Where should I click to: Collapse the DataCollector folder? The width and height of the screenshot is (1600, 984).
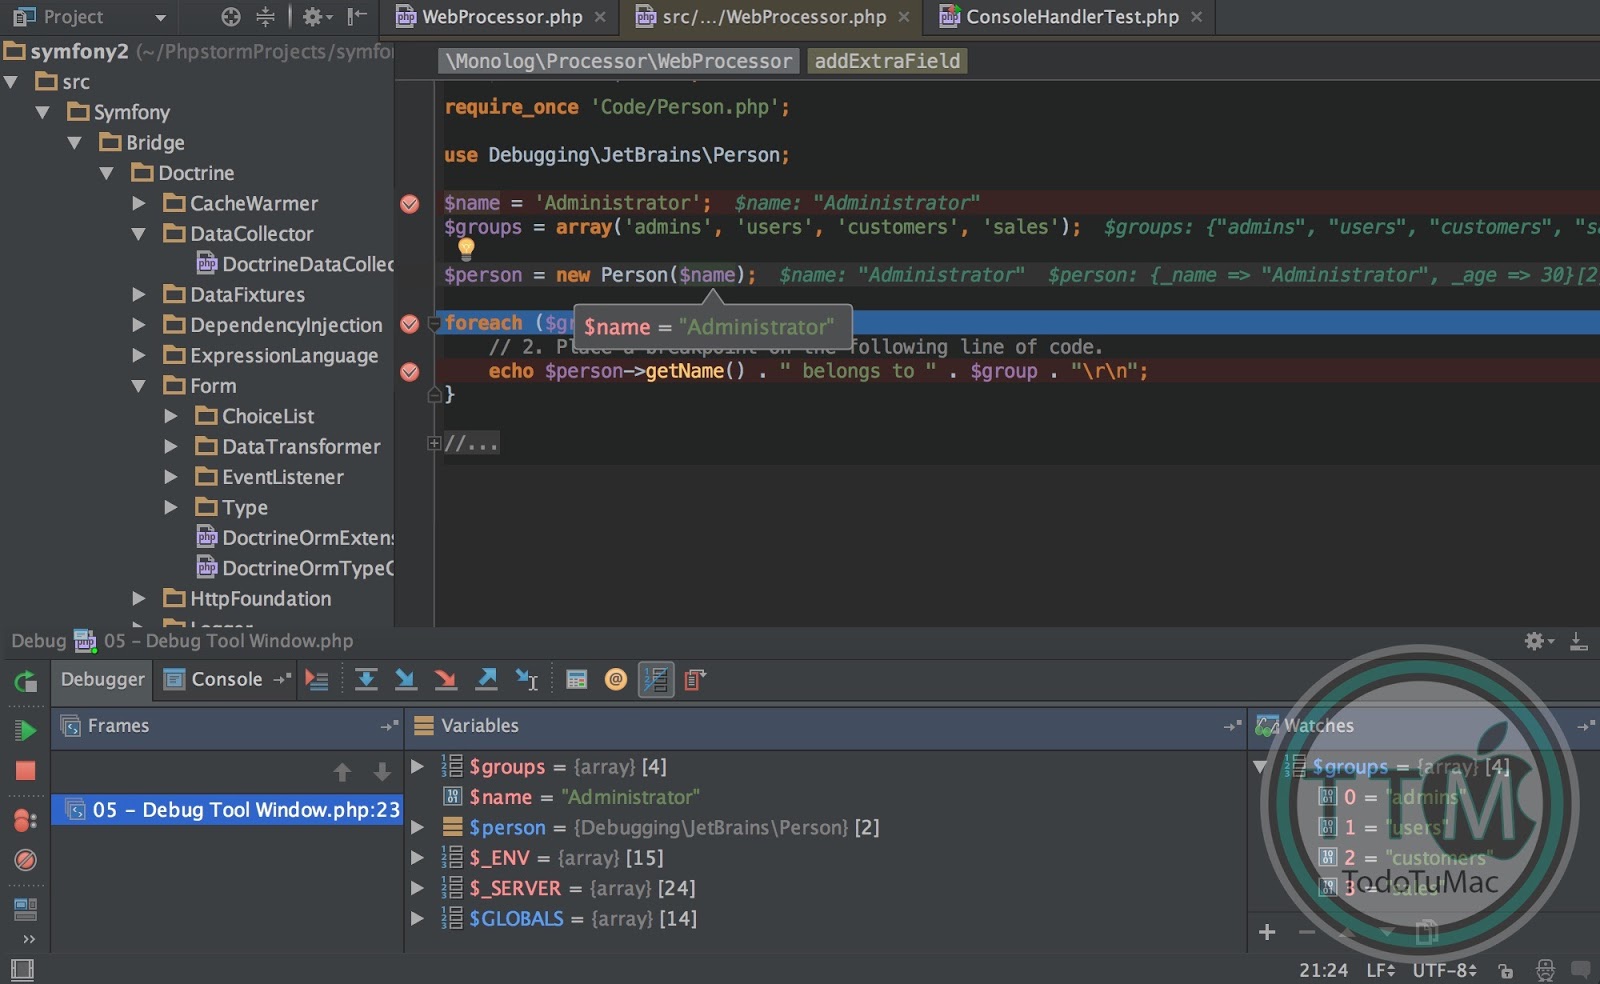139,234
